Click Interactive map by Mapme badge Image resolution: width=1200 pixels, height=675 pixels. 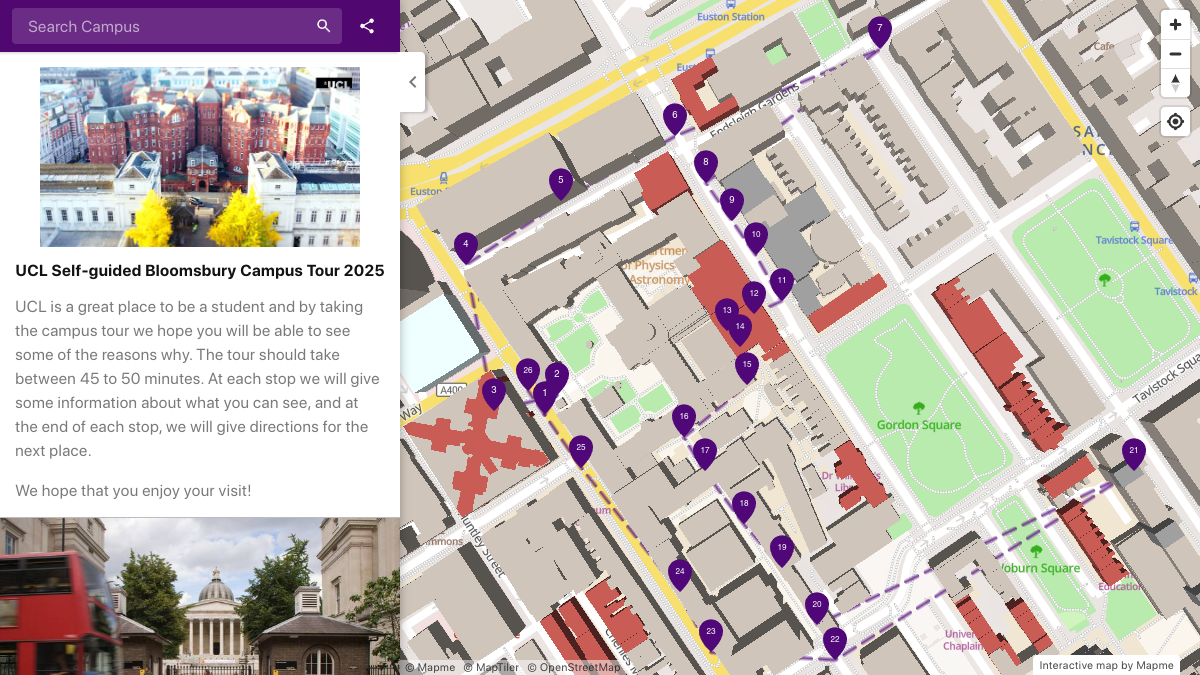coord(1106,665)
